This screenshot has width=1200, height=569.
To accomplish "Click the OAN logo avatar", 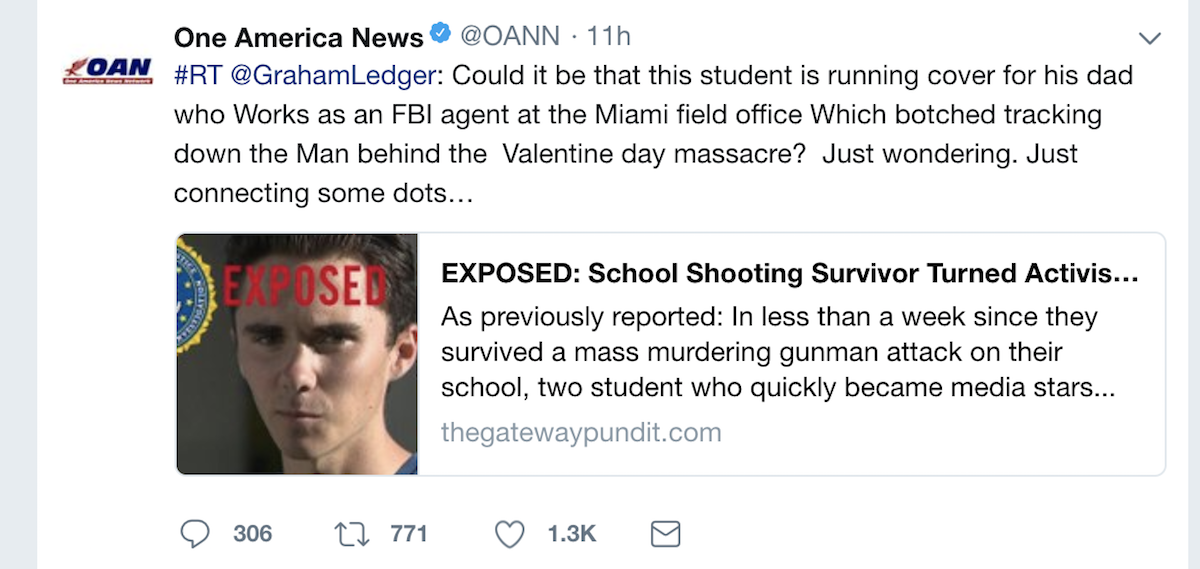I will [107, 72].
